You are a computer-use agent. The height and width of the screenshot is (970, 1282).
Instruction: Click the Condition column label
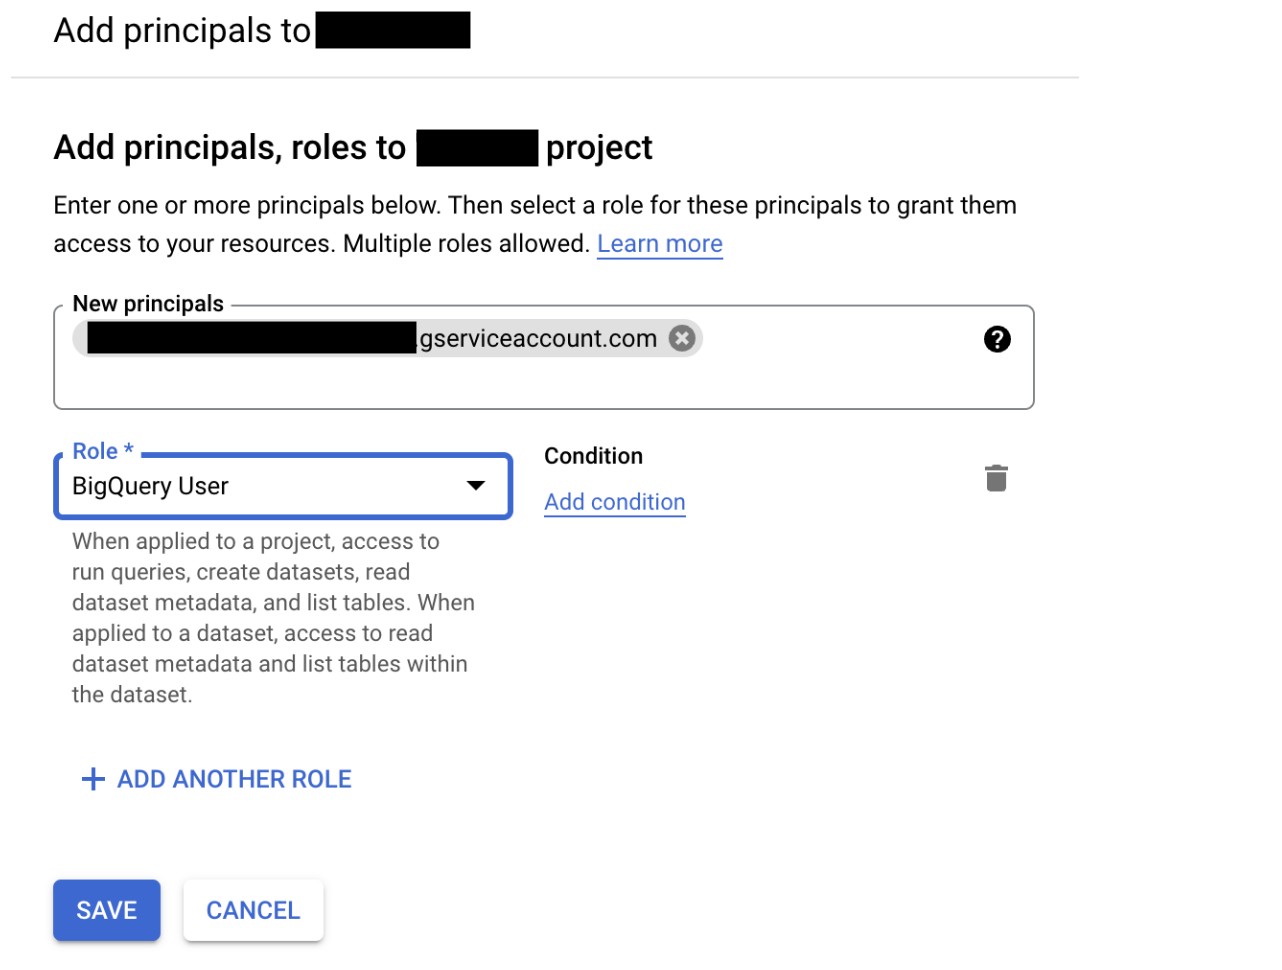[x=593, y=456]
